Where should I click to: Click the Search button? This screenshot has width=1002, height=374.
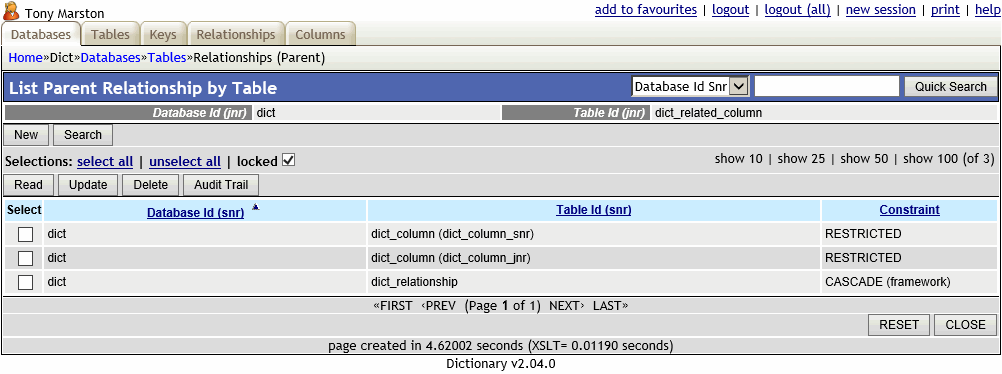pyautogui.click(x=83, y=135)
